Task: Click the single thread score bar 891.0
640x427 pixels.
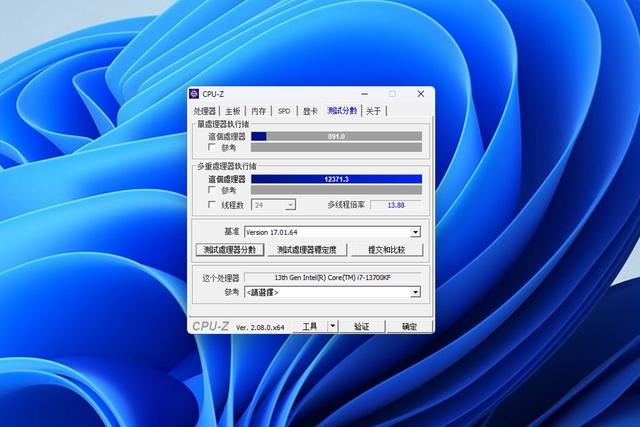Action: point(336,136)
